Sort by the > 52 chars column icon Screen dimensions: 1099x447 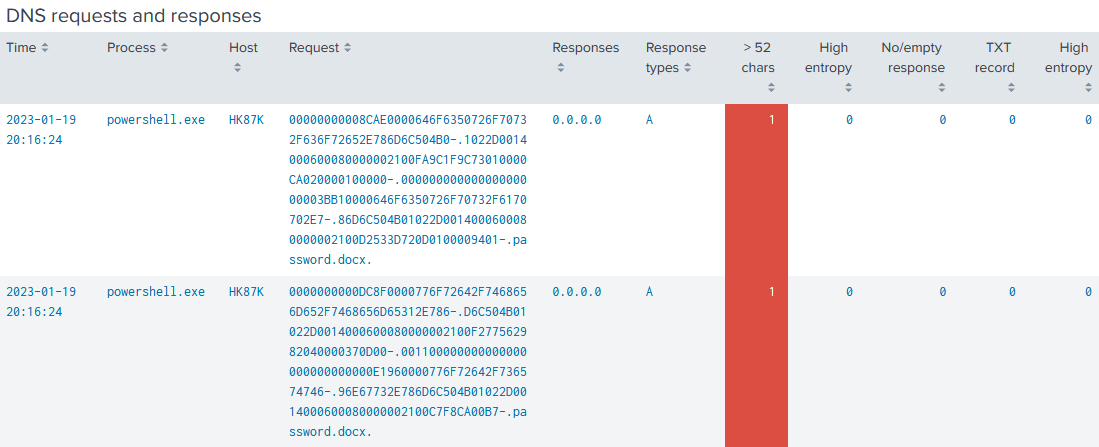(771, 88)
